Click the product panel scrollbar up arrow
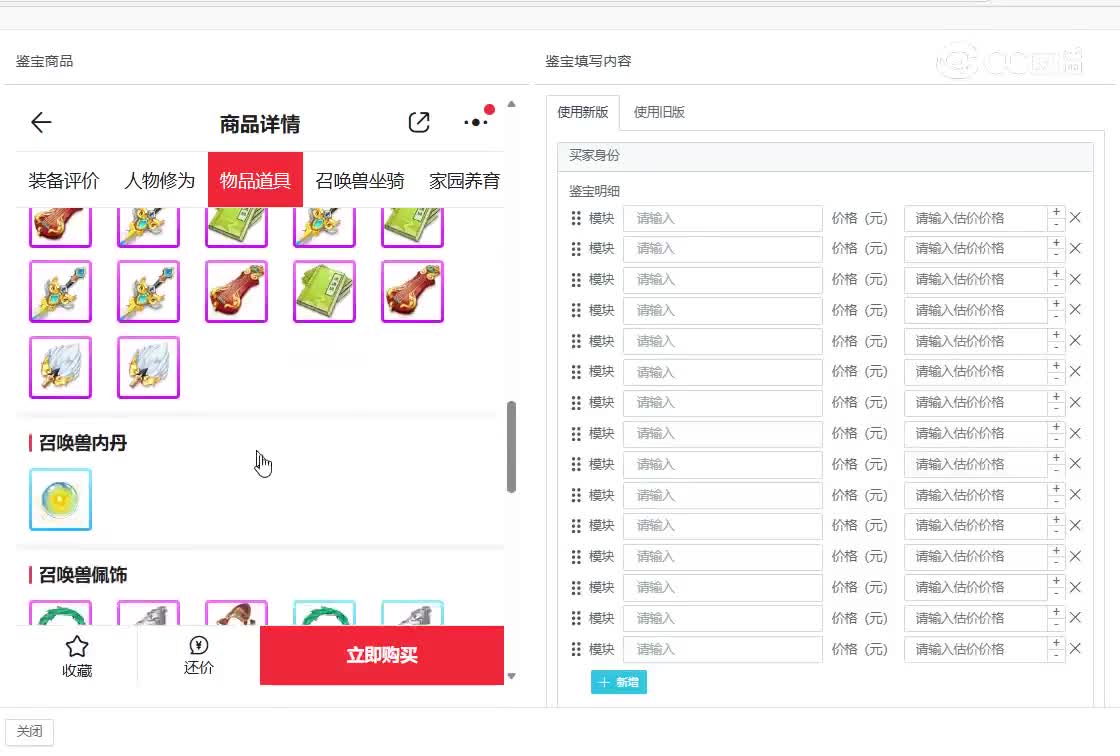This screenshot has width=1120, height=756. [x=511, y=104]
